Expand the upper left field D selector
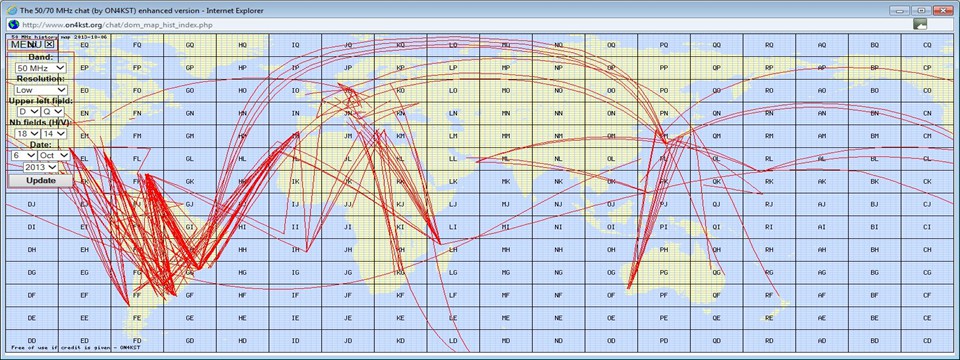The height and width of the screenshot is (360, 960). (29, 111)
